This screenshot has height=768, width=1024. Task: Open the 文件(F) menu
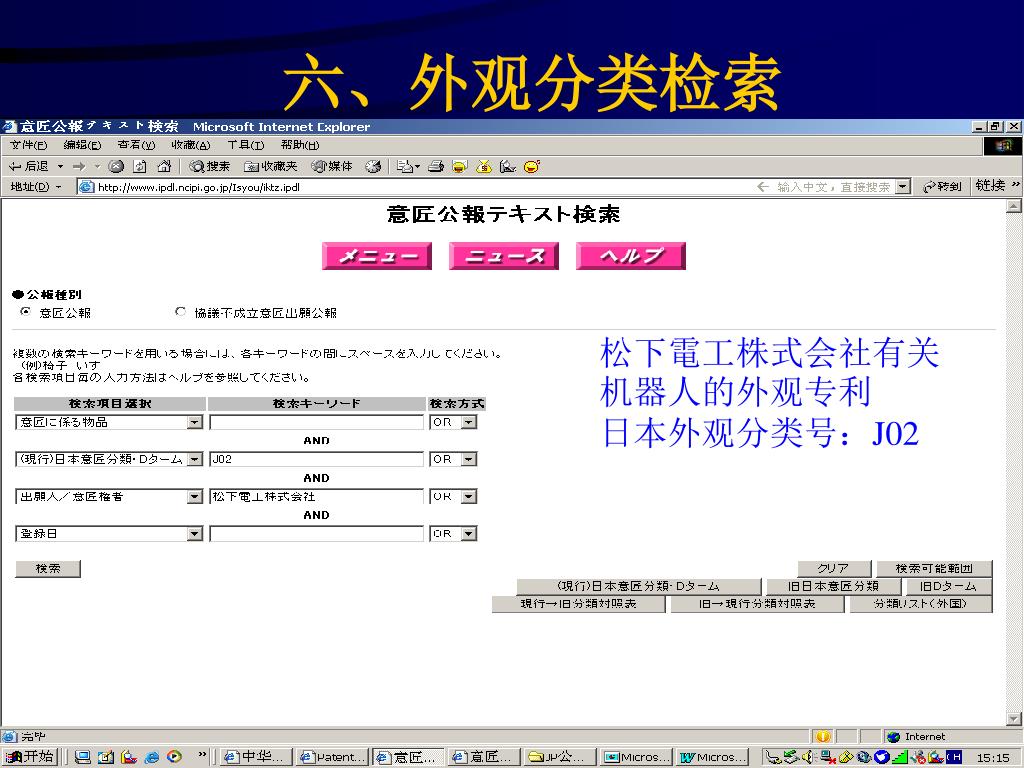coord(29,145)
